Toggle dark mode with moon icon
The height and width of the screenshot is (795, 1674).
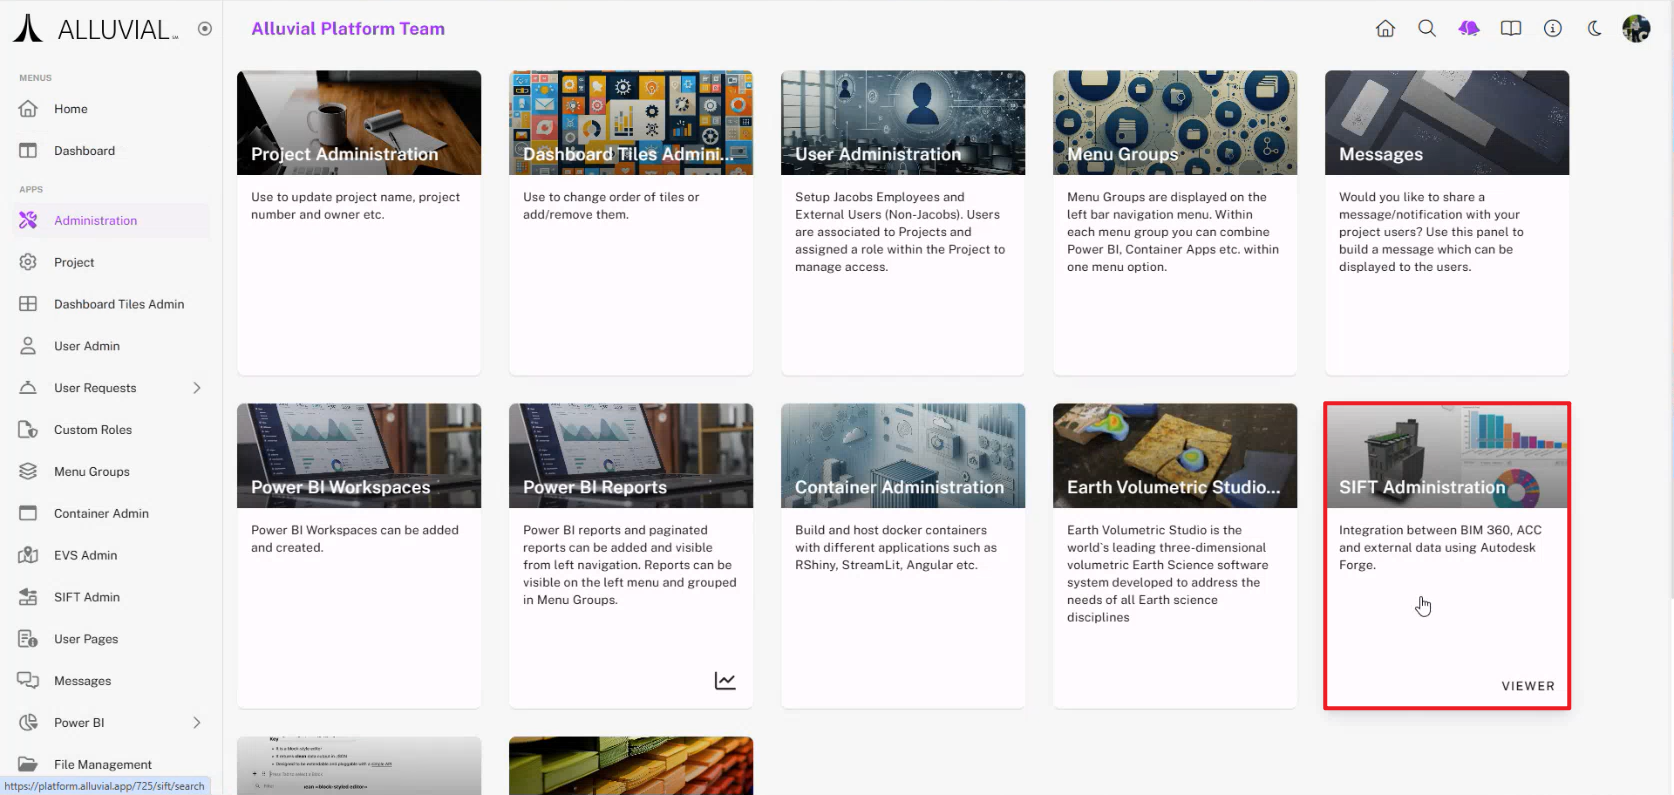[1595, 29]
